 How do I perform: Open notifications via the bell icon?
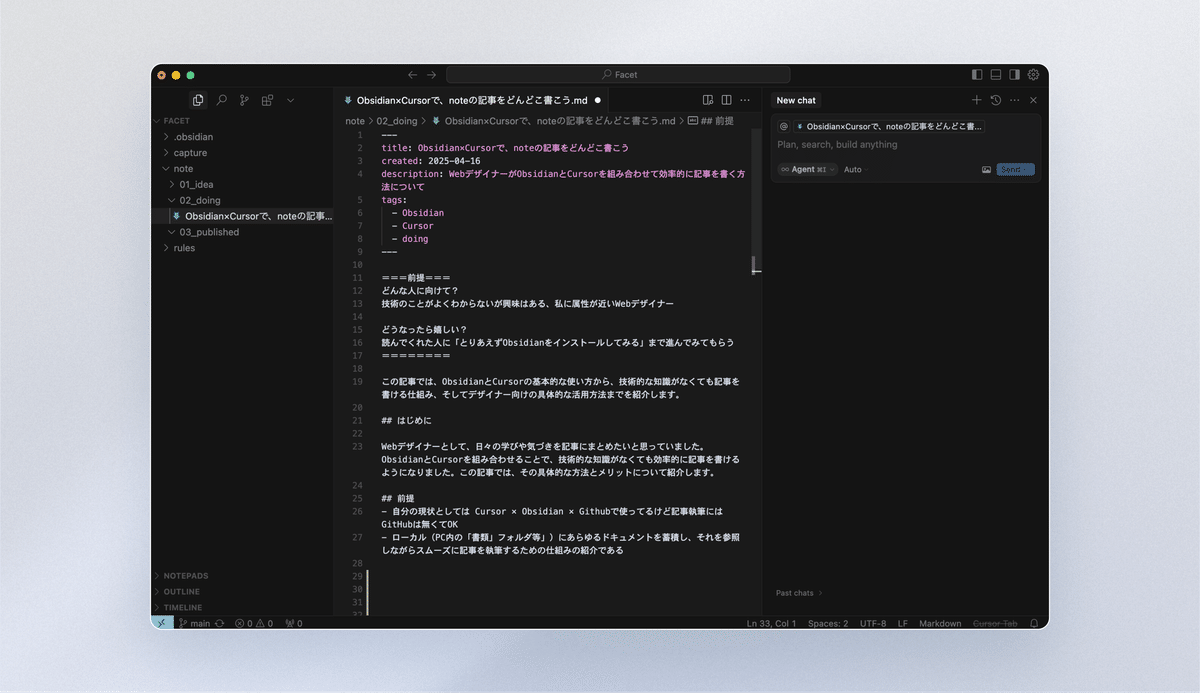click(x=1034, y=623)
